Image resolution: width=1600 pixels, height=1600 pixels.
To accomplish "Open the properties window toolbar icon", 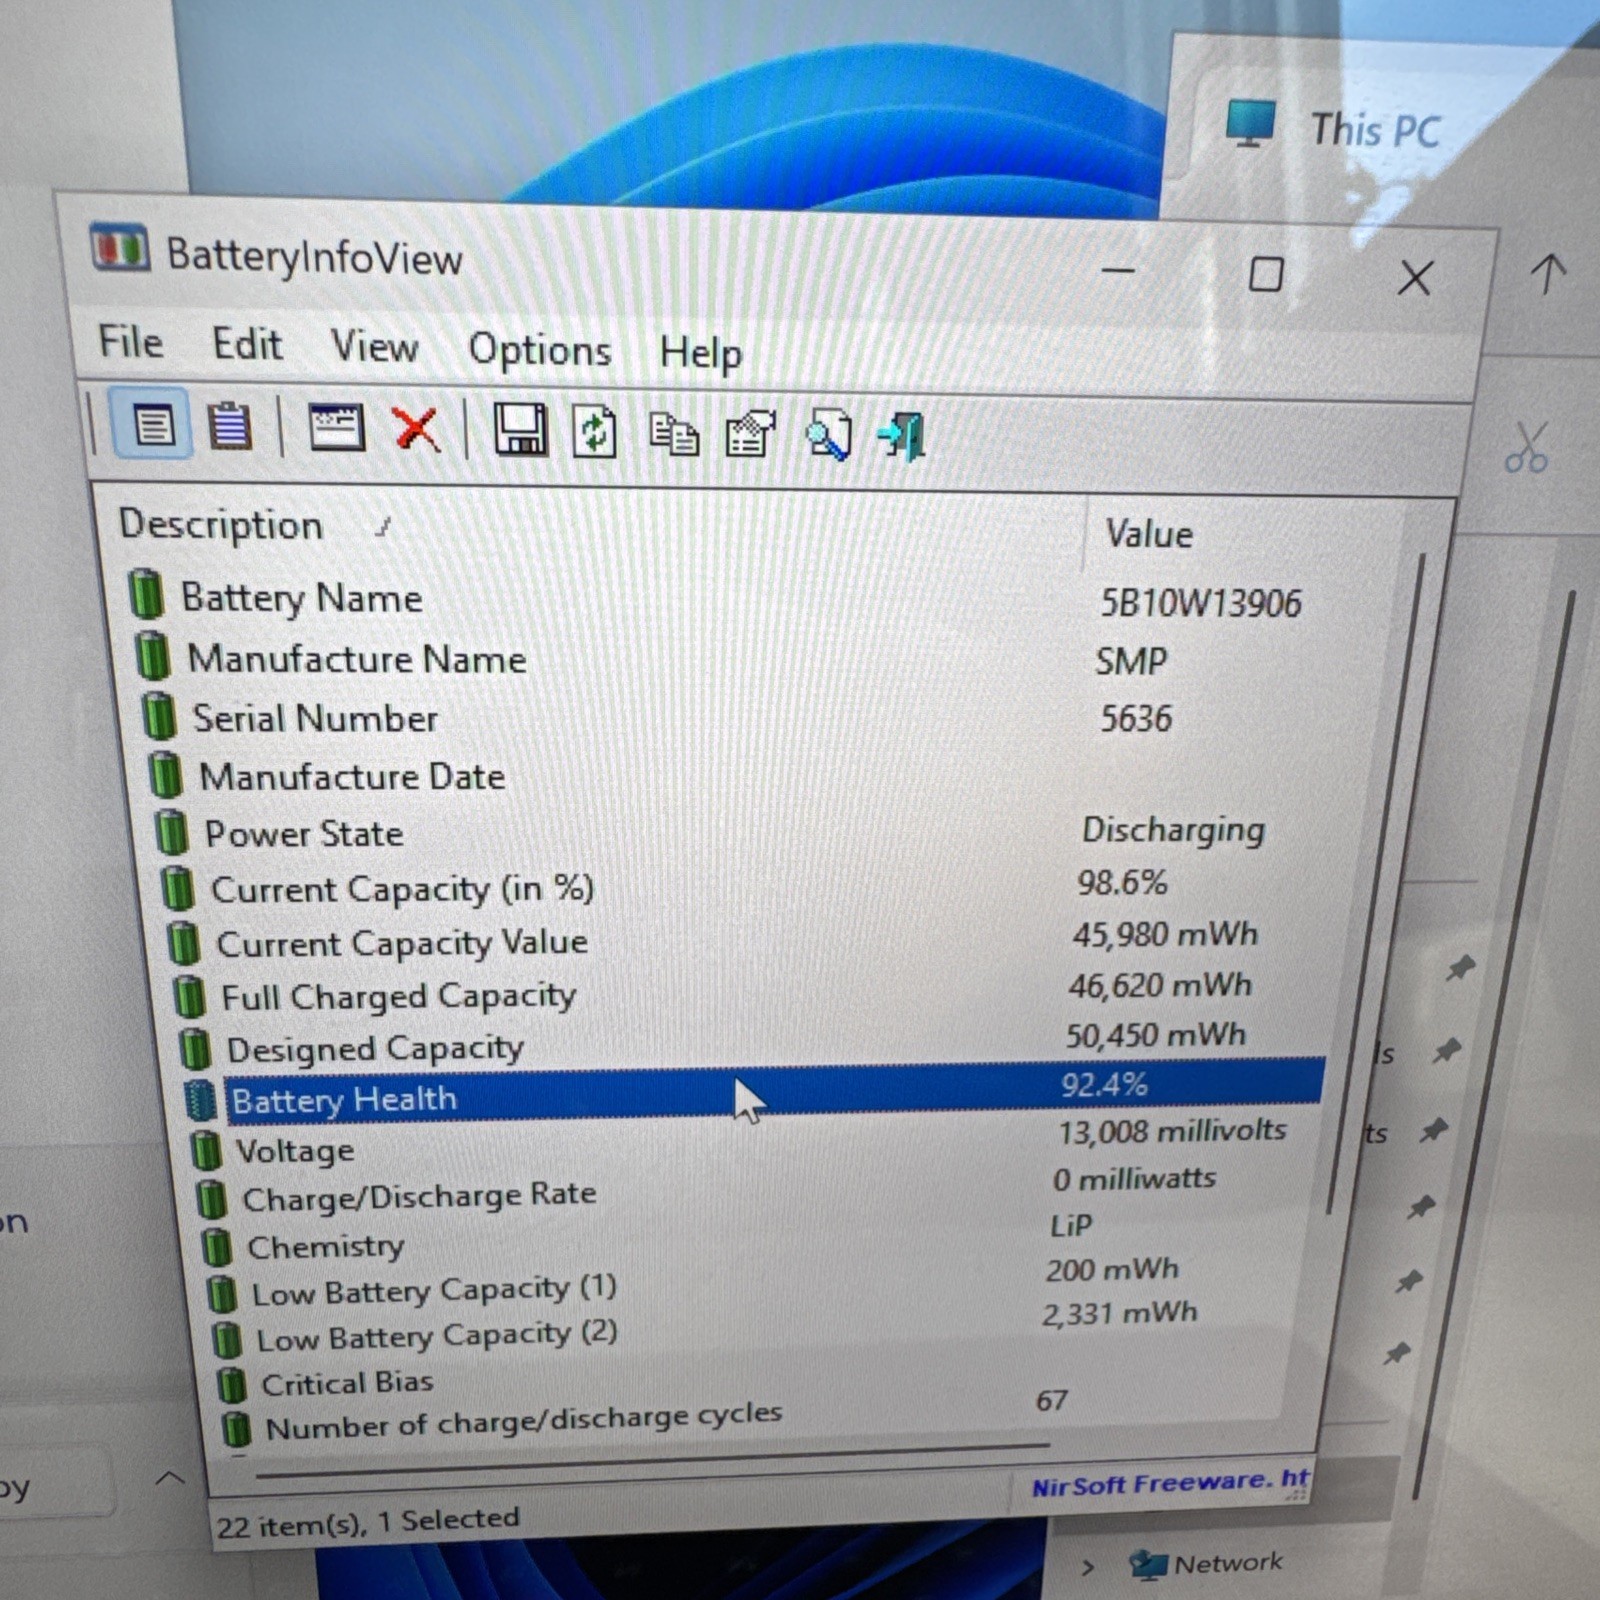I will click(337, 429).
